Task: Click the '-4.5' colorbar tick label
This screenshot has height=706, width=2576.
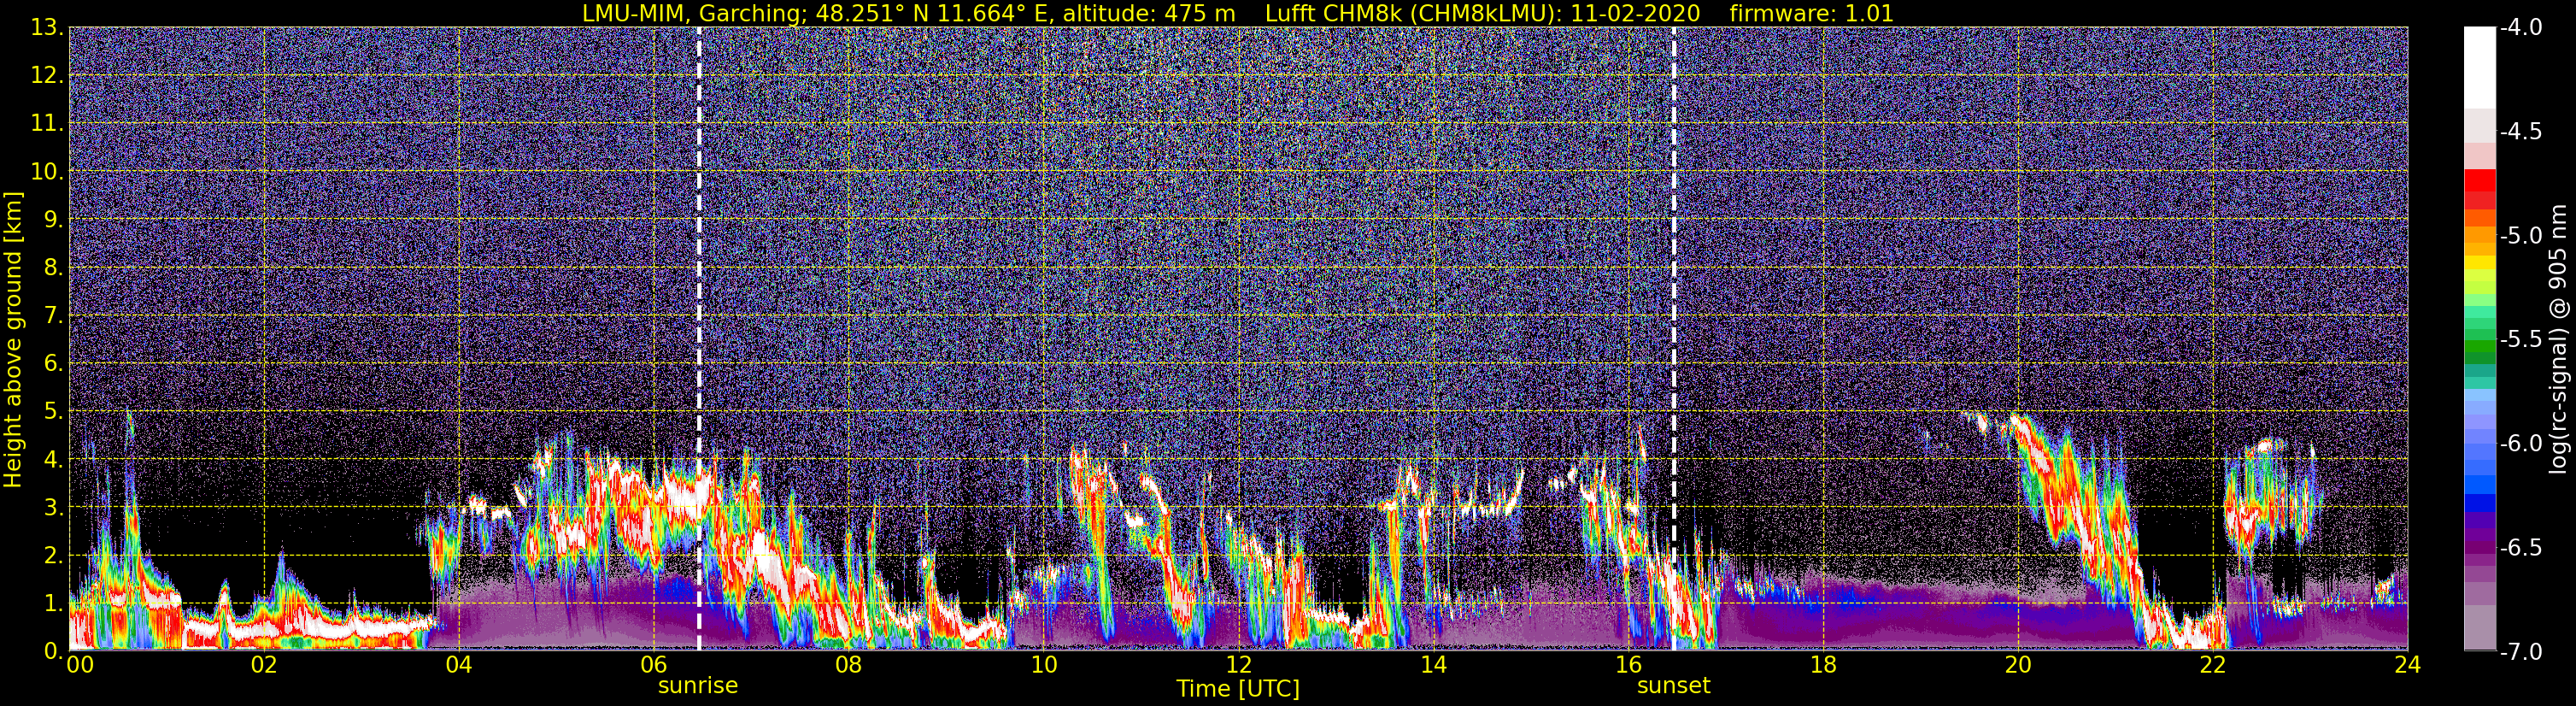Action: click(2520, 132)
